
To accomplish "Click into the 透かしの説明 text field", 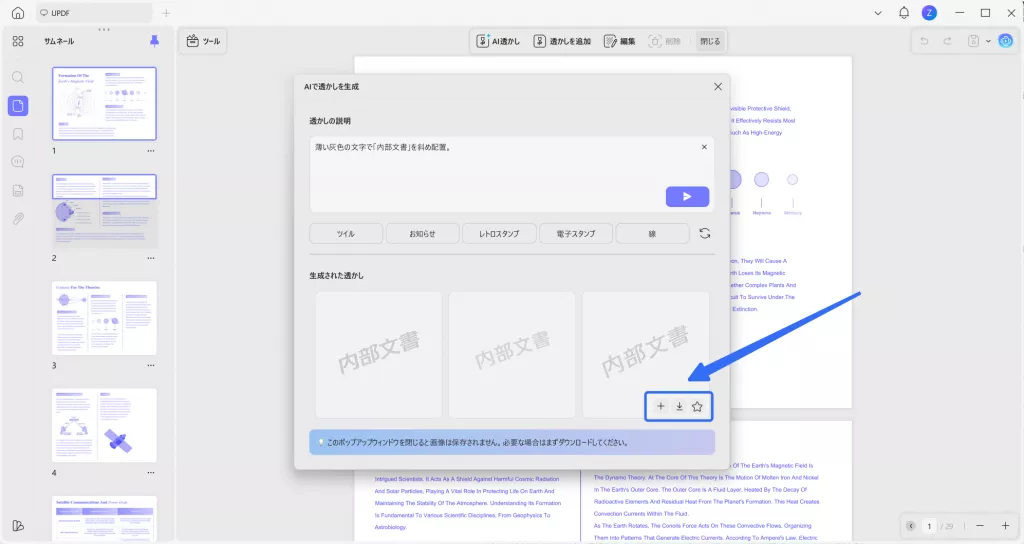I will (511, 174).
